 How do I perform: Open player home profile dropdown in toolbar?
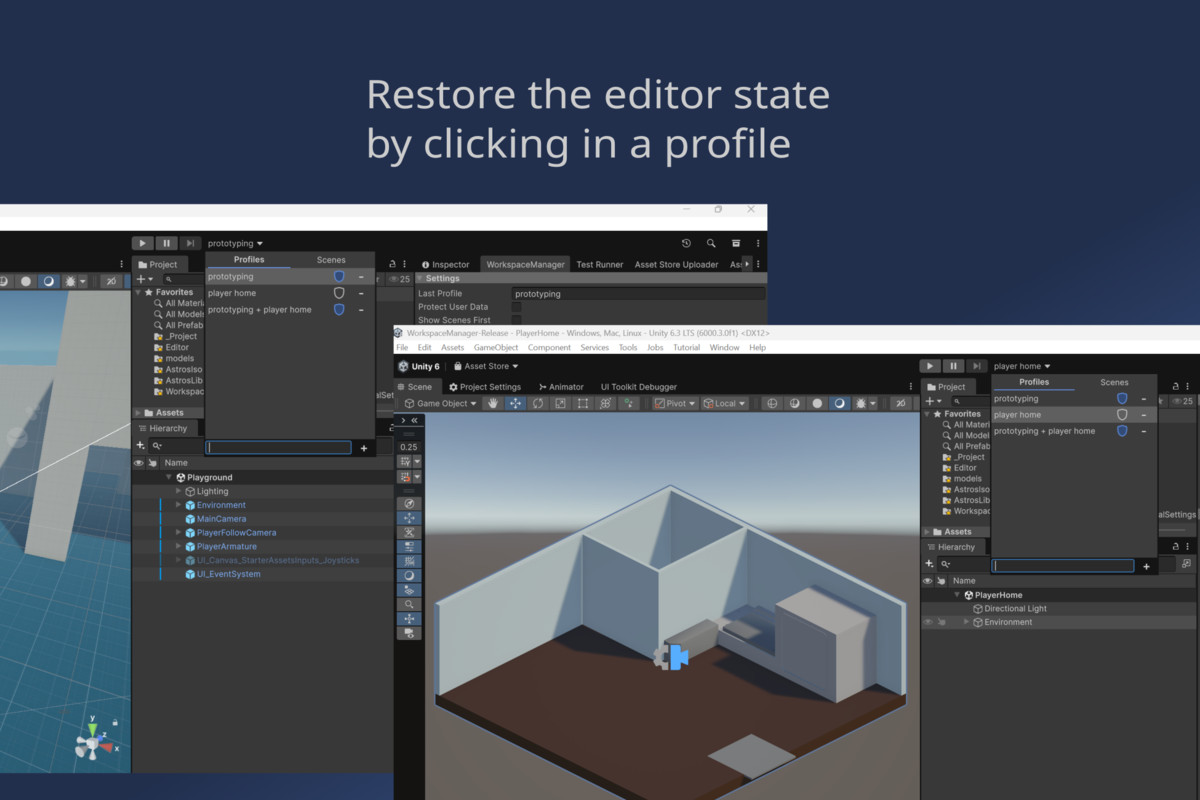pos(1022,366)
